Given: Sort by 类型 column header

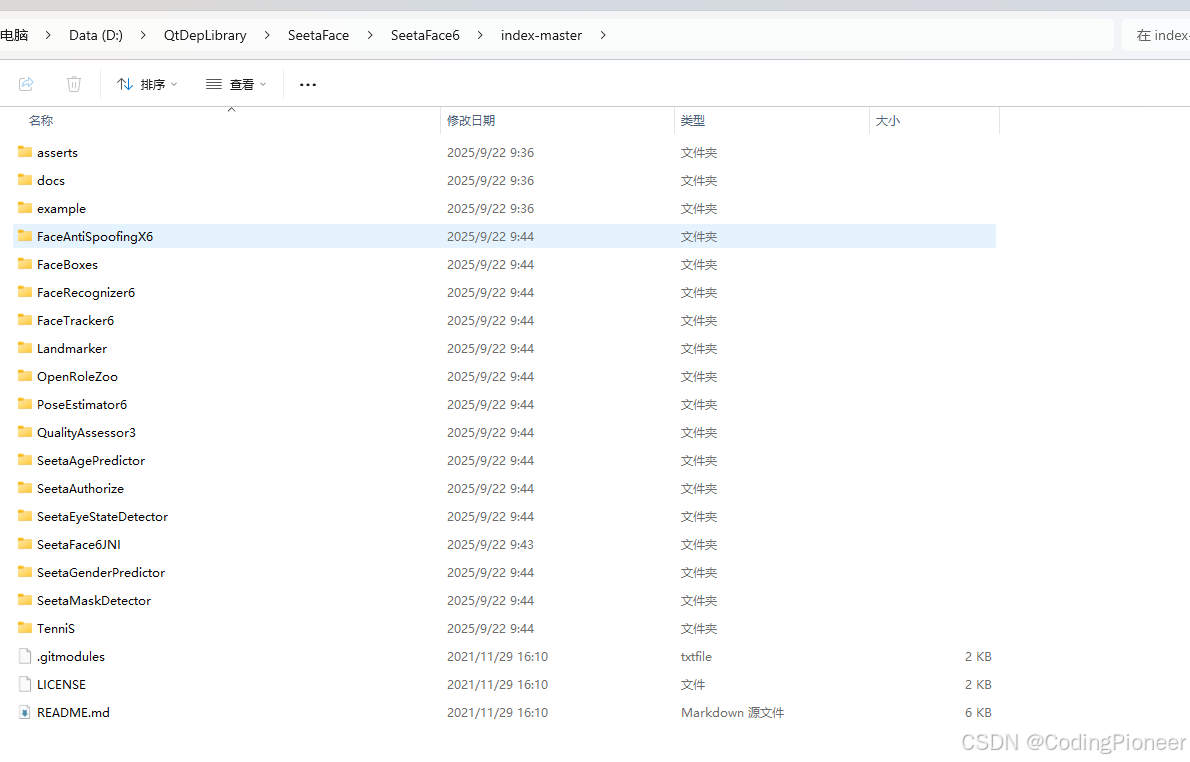Looking at the screenshot, I should [692, 121].
